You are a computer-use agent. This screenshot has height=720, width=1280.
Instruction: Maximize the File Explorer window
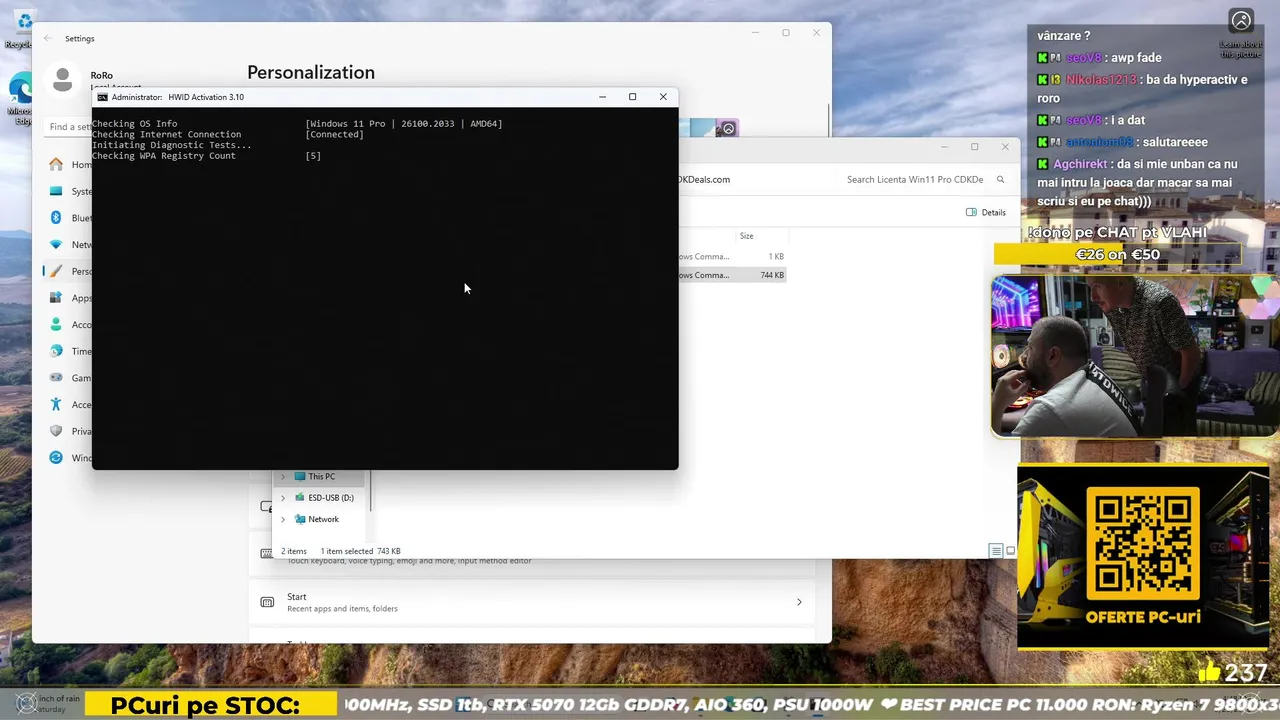(x=974, y=147)
